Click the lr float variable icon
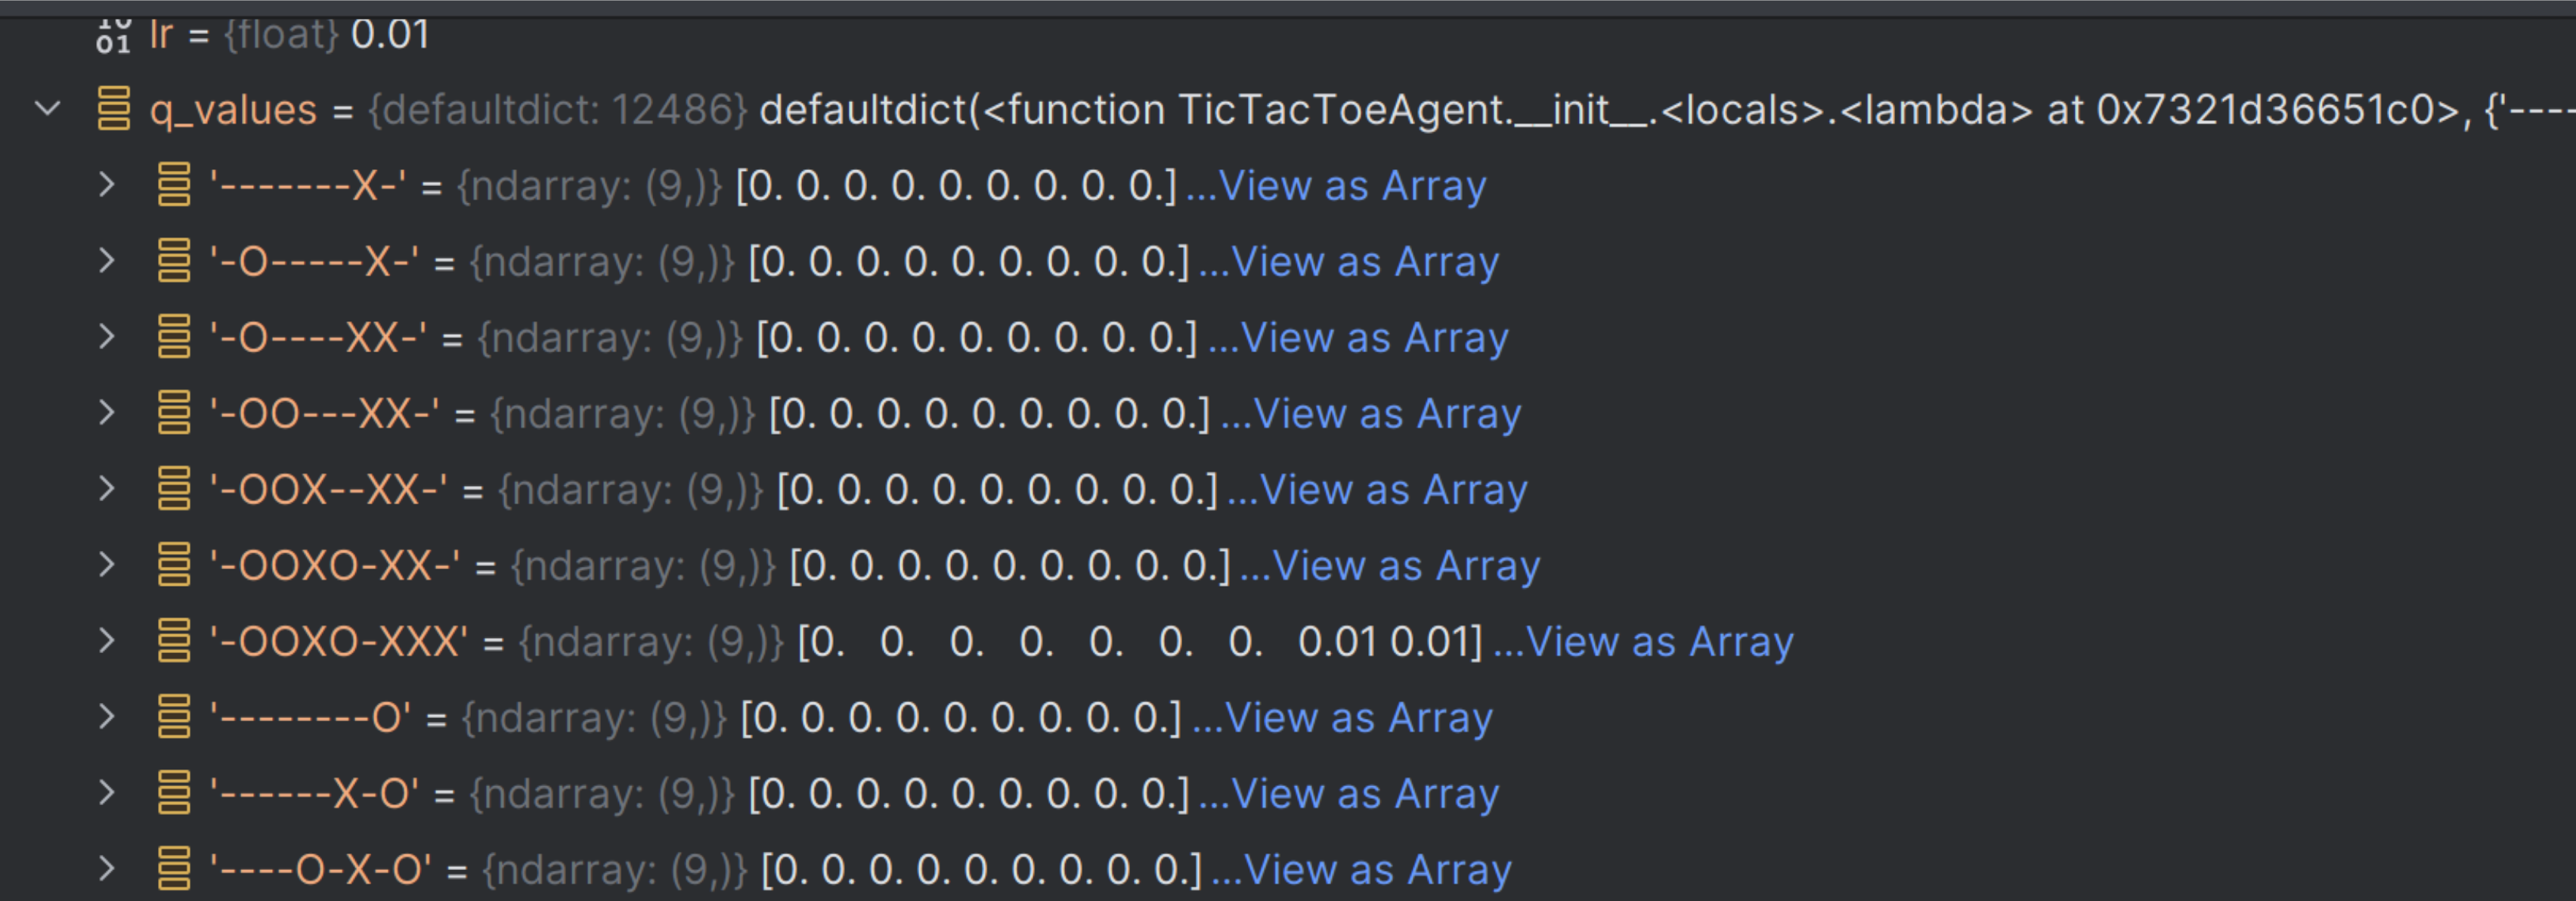The width and height of the screenshot is (2576, 901). click(113, 34)
